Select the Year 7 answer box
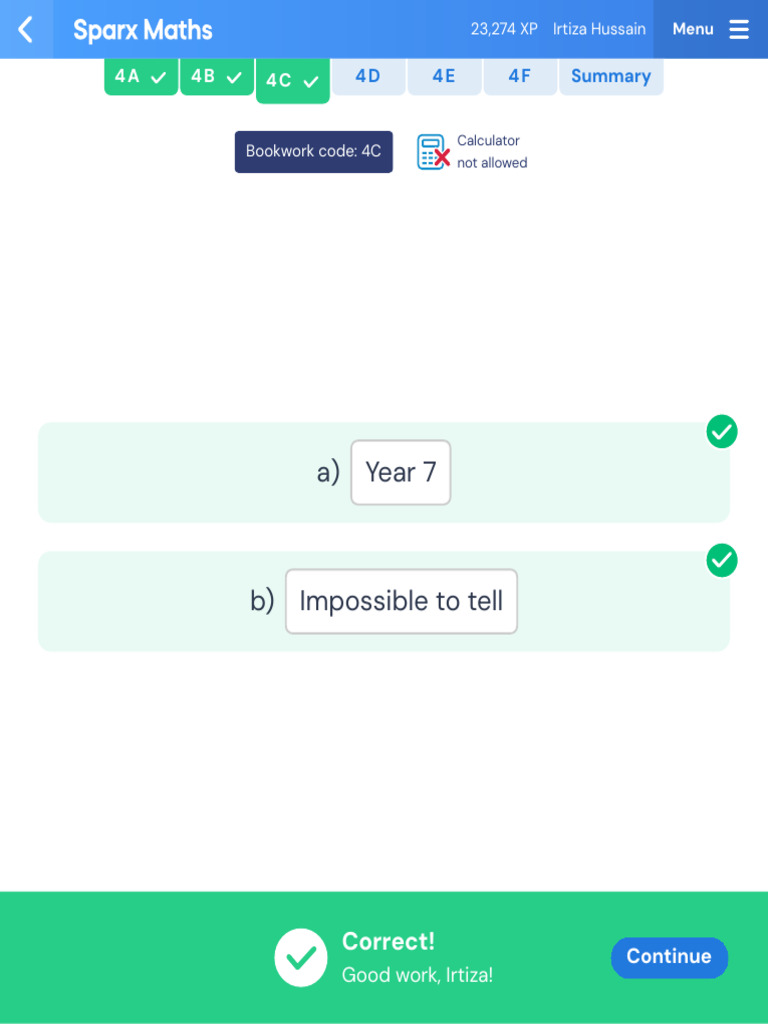The image size is (768, 1024). pyautogui.click(x=401, y=472)
